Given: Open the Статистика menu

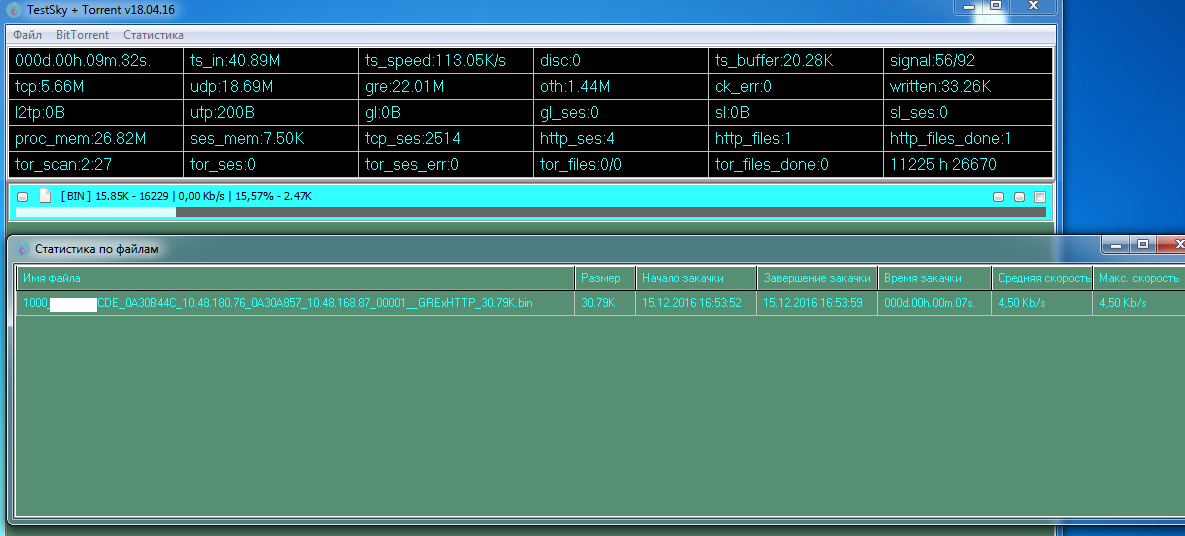Looking at the screenshot, I should 153,35.
